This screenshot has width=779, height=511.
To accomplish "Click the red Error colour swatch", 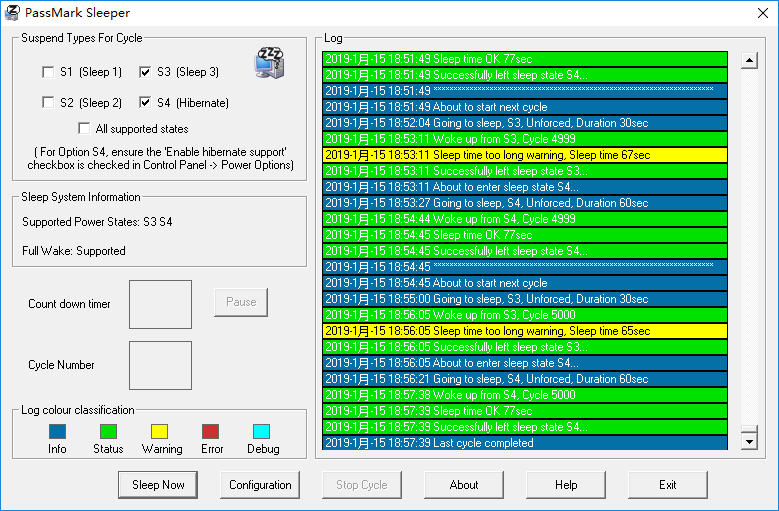I will coord(211,431).
